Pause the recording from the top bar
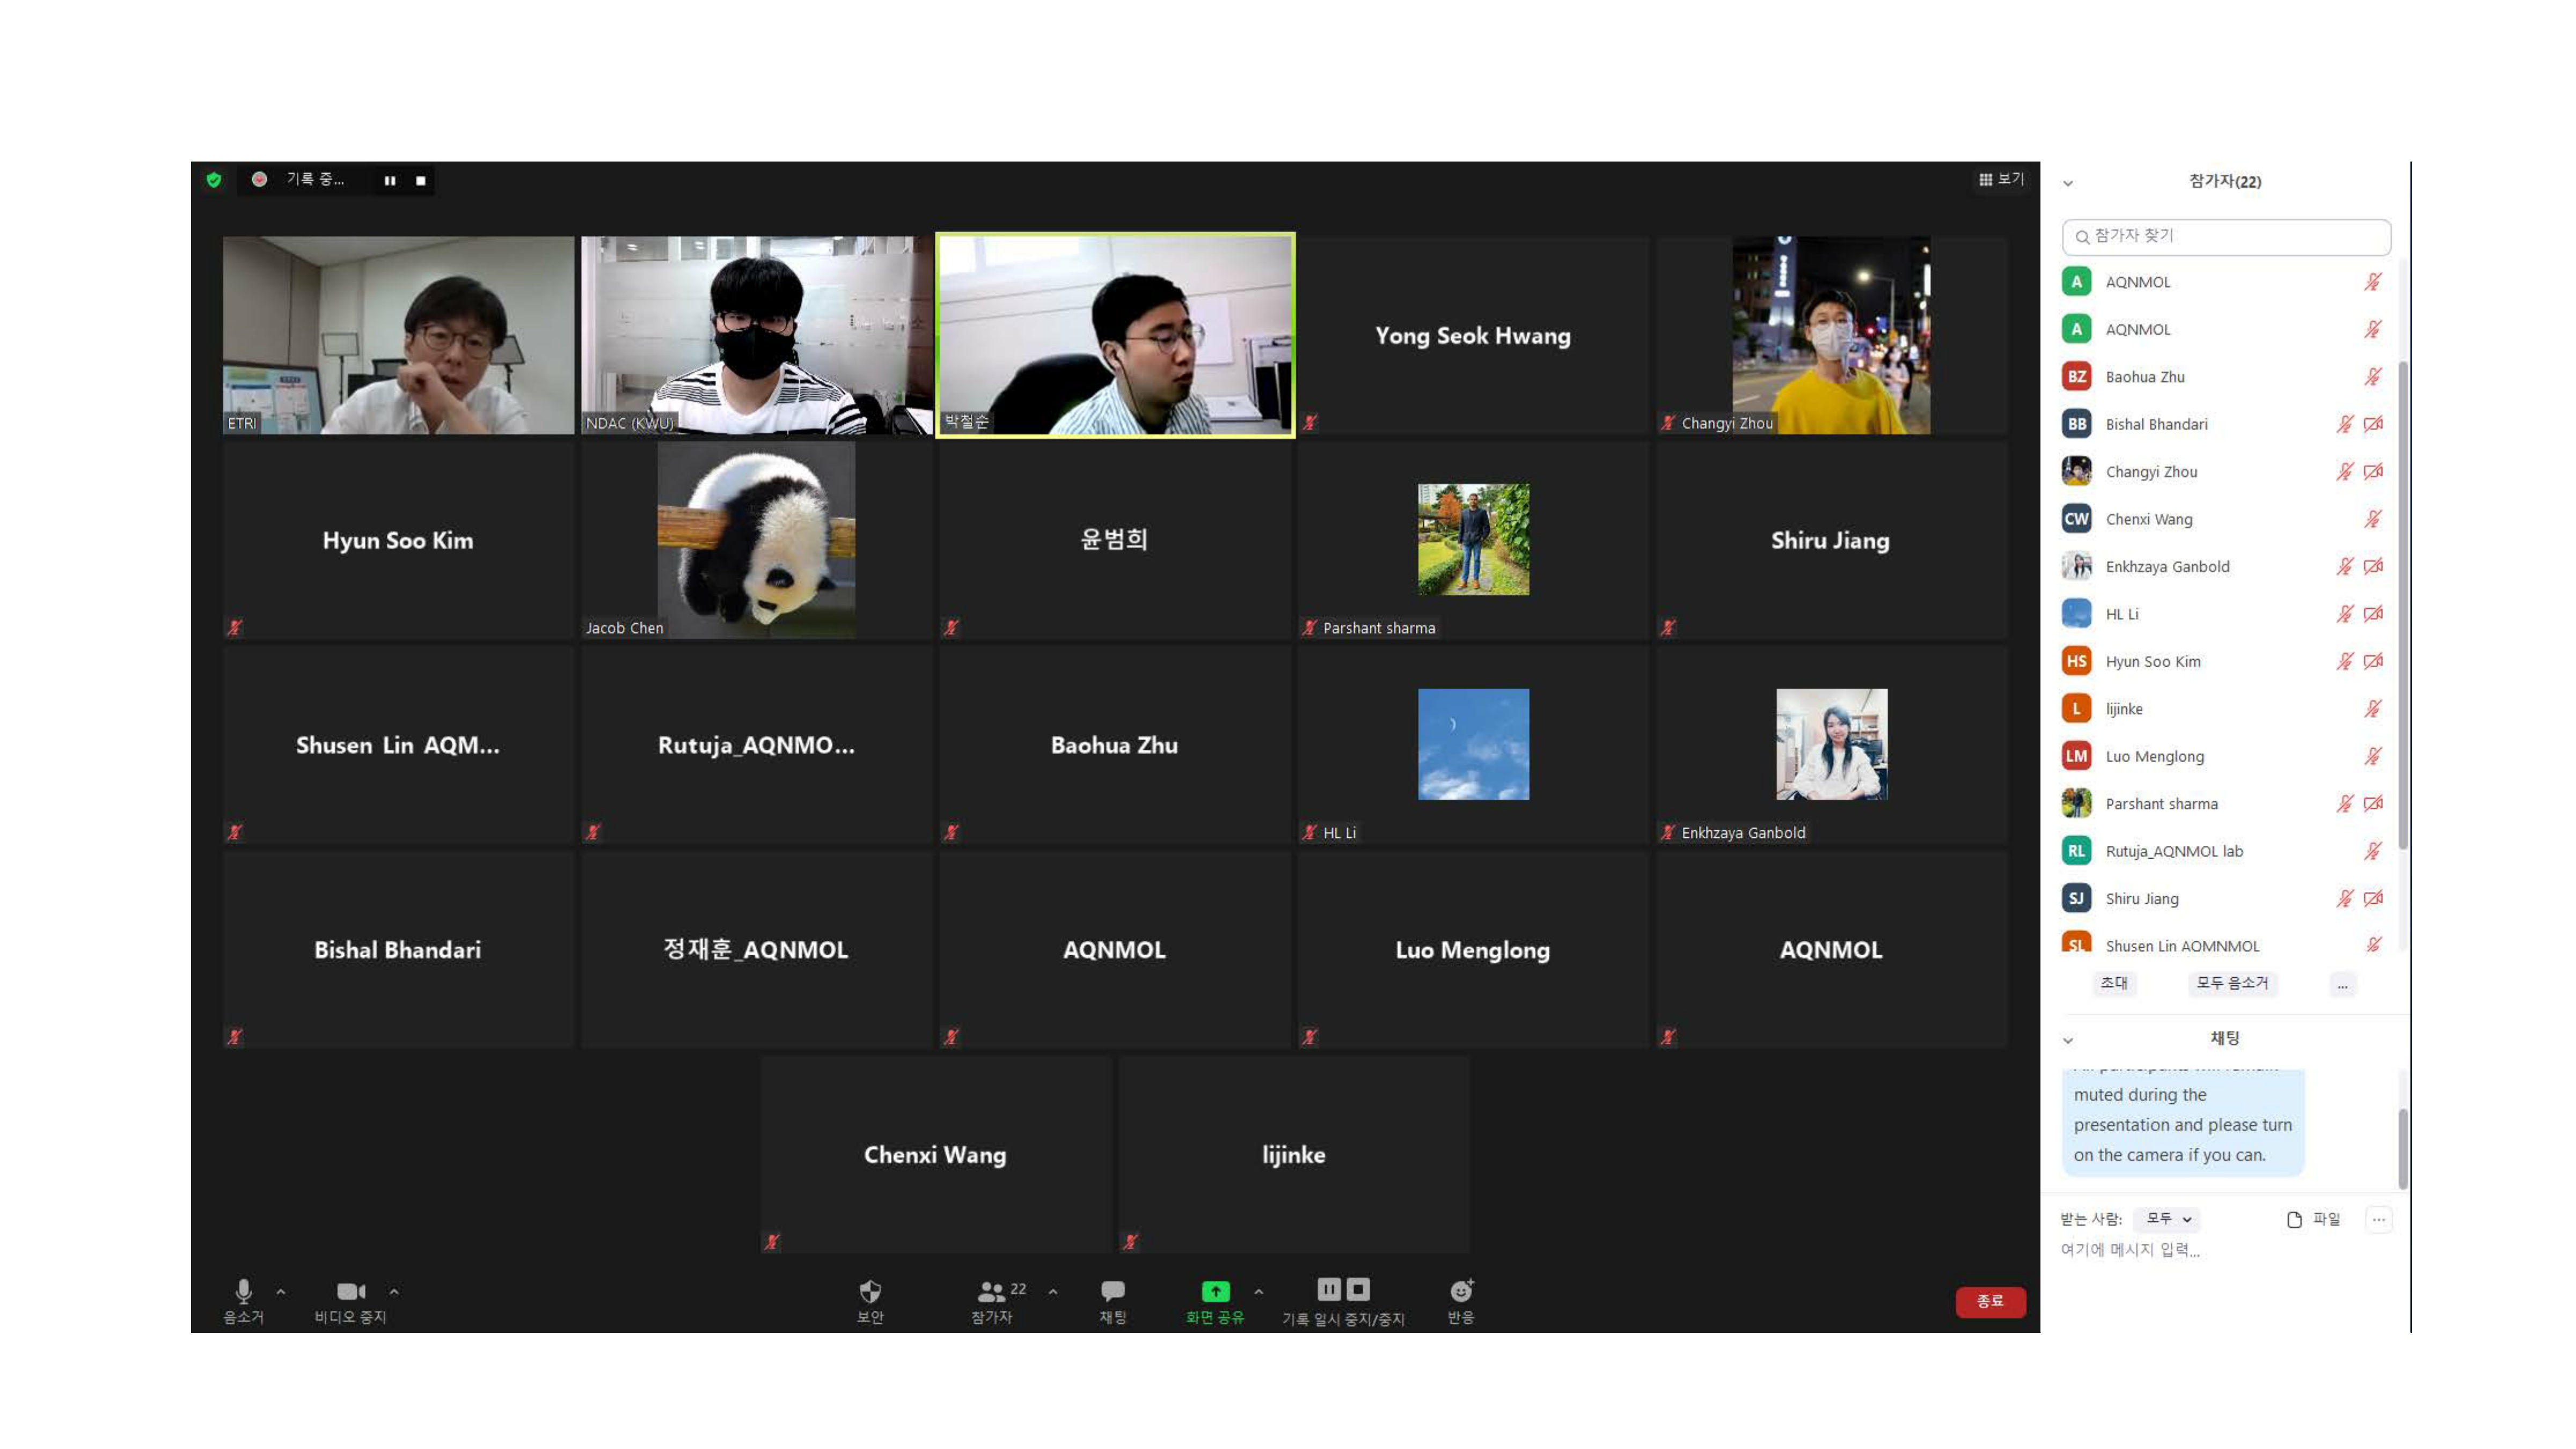Viewport: 2576px width, 1449px height. pyautogui.click(x=390, y=180)
